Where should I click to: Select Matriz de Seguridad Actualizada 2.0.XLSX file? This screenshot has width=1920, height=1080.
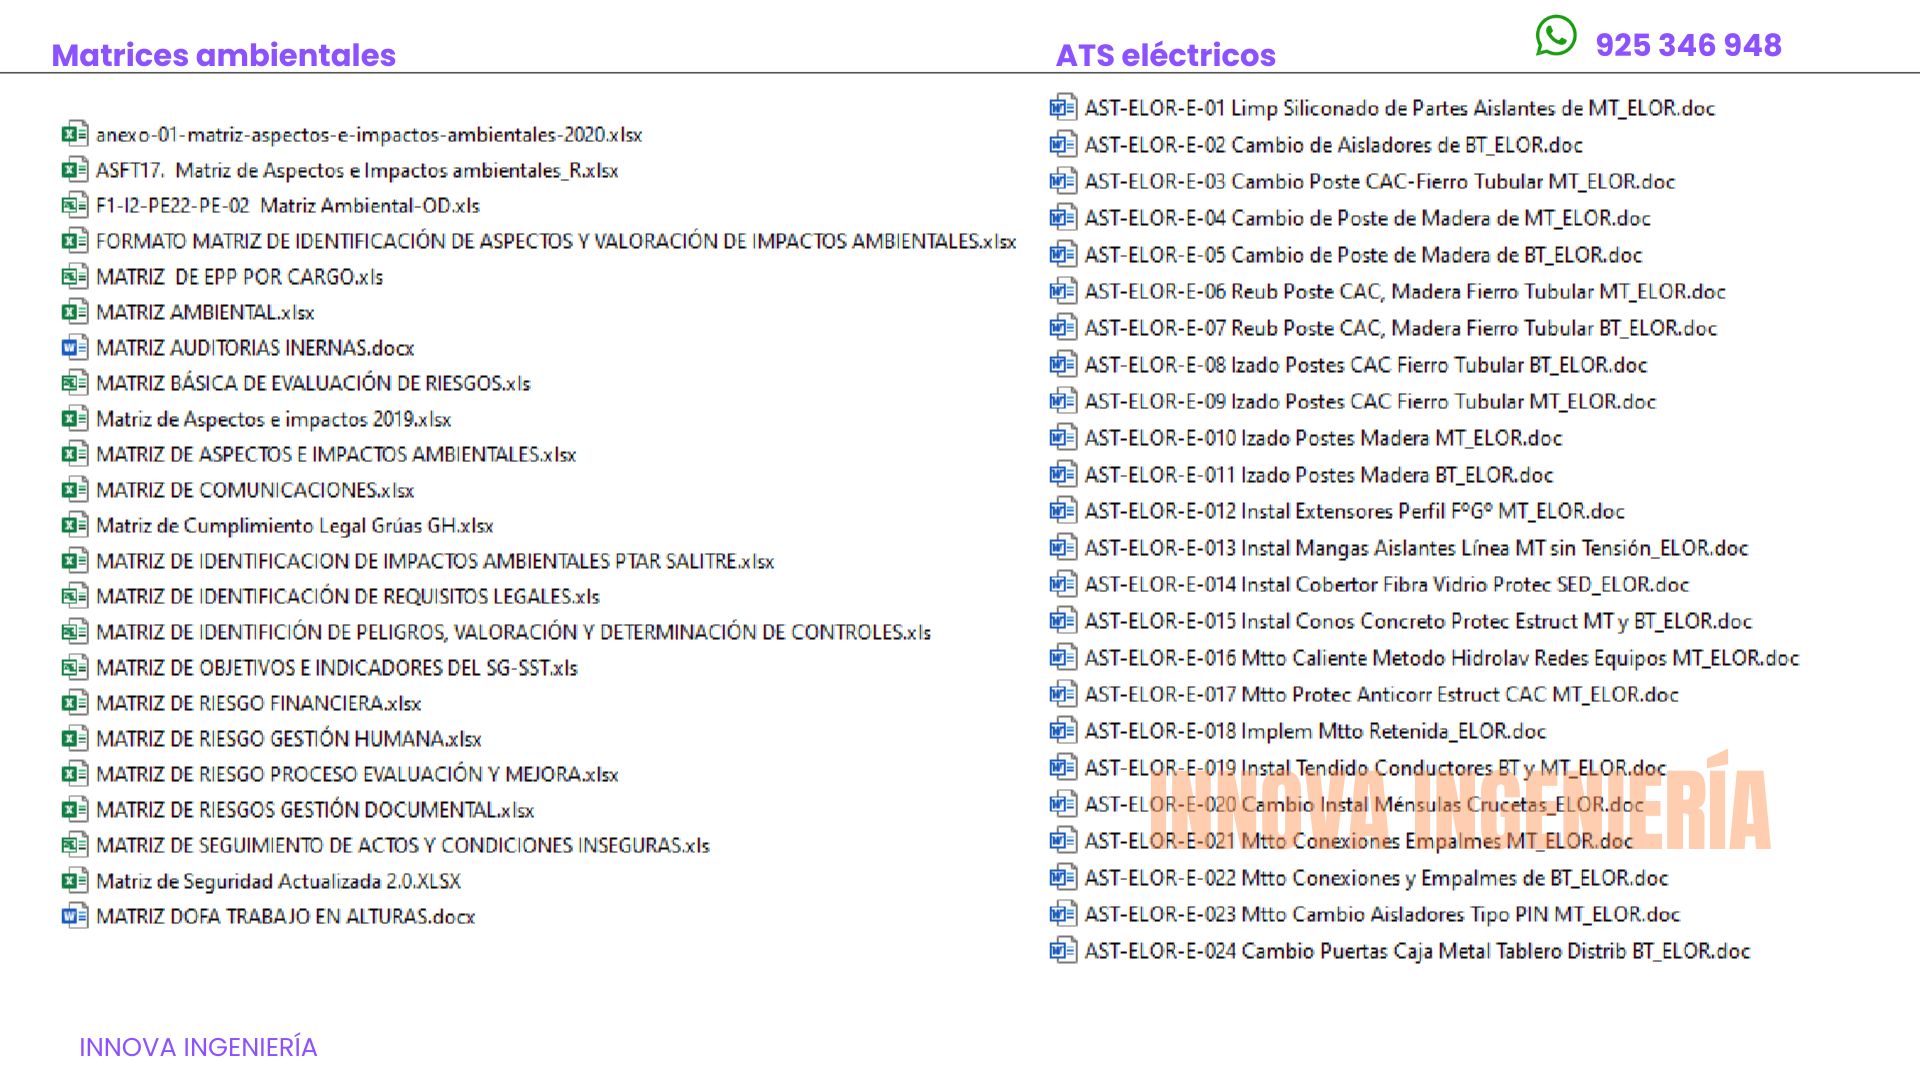coord(278,881)
